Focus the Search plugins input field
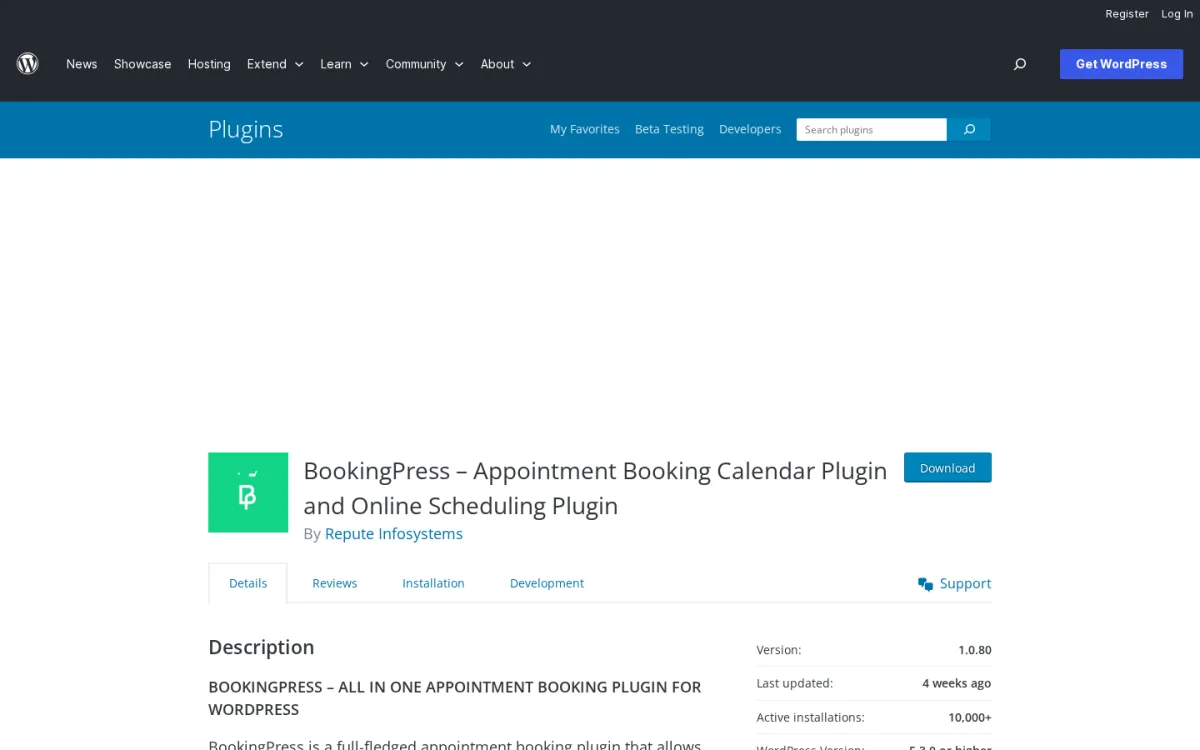The image size is (1200, 750). (x=871, y=129)
